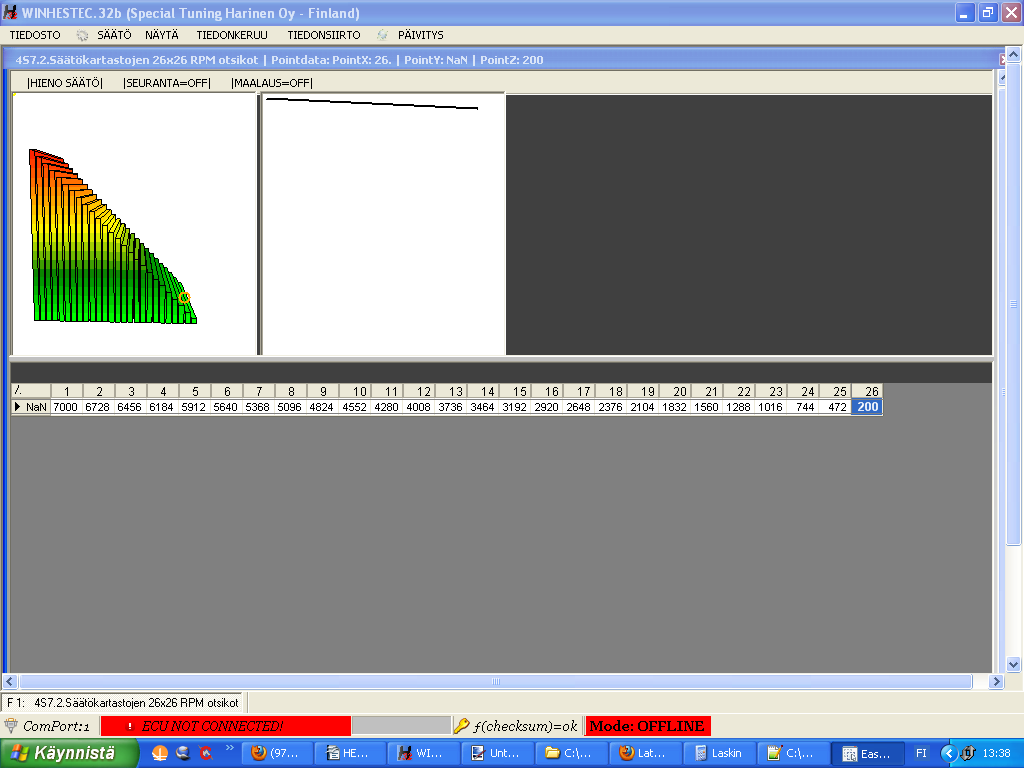
Task: Select cell with value 4008
Action: pyautogui.click(x=419, y=407)
